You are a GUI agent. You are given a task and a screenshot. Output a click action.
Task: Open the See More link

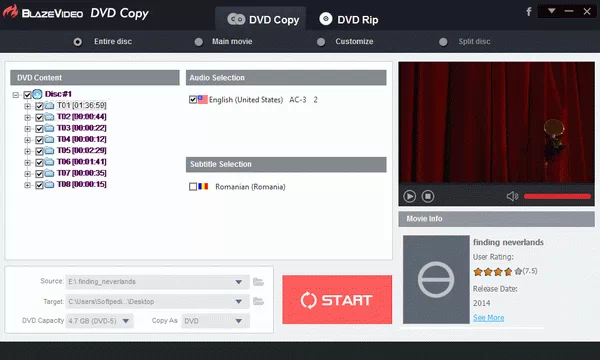pos(488,318)
